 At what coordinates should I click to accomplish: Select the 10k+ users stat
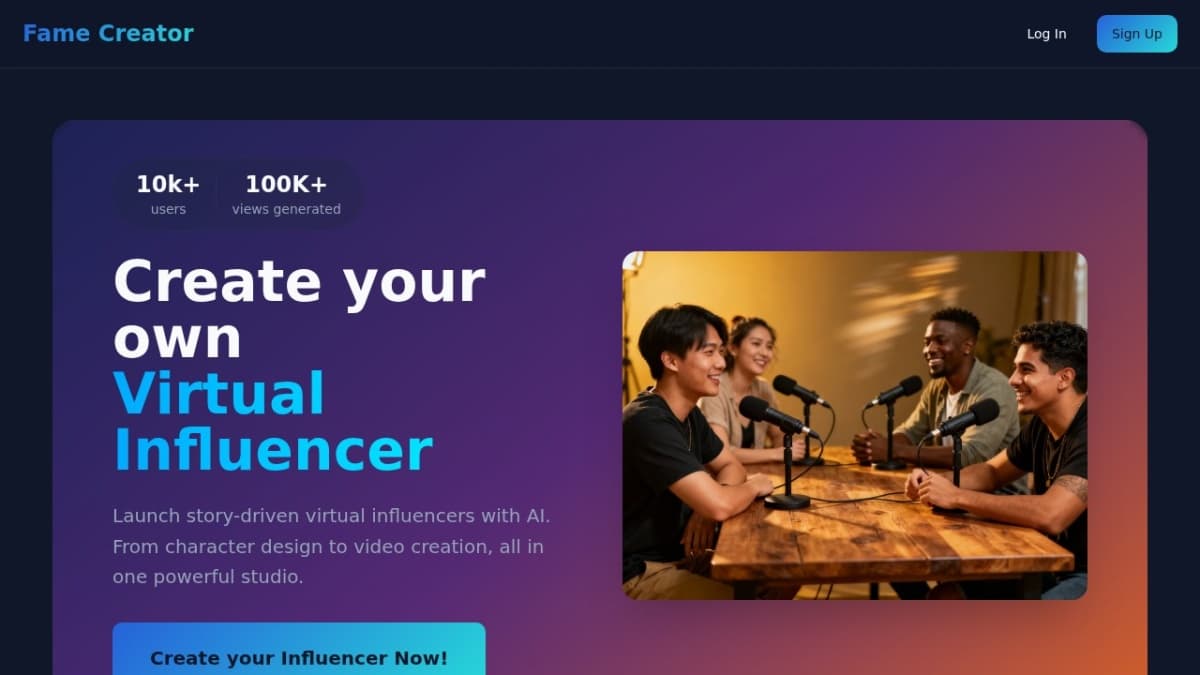(168, 194)
